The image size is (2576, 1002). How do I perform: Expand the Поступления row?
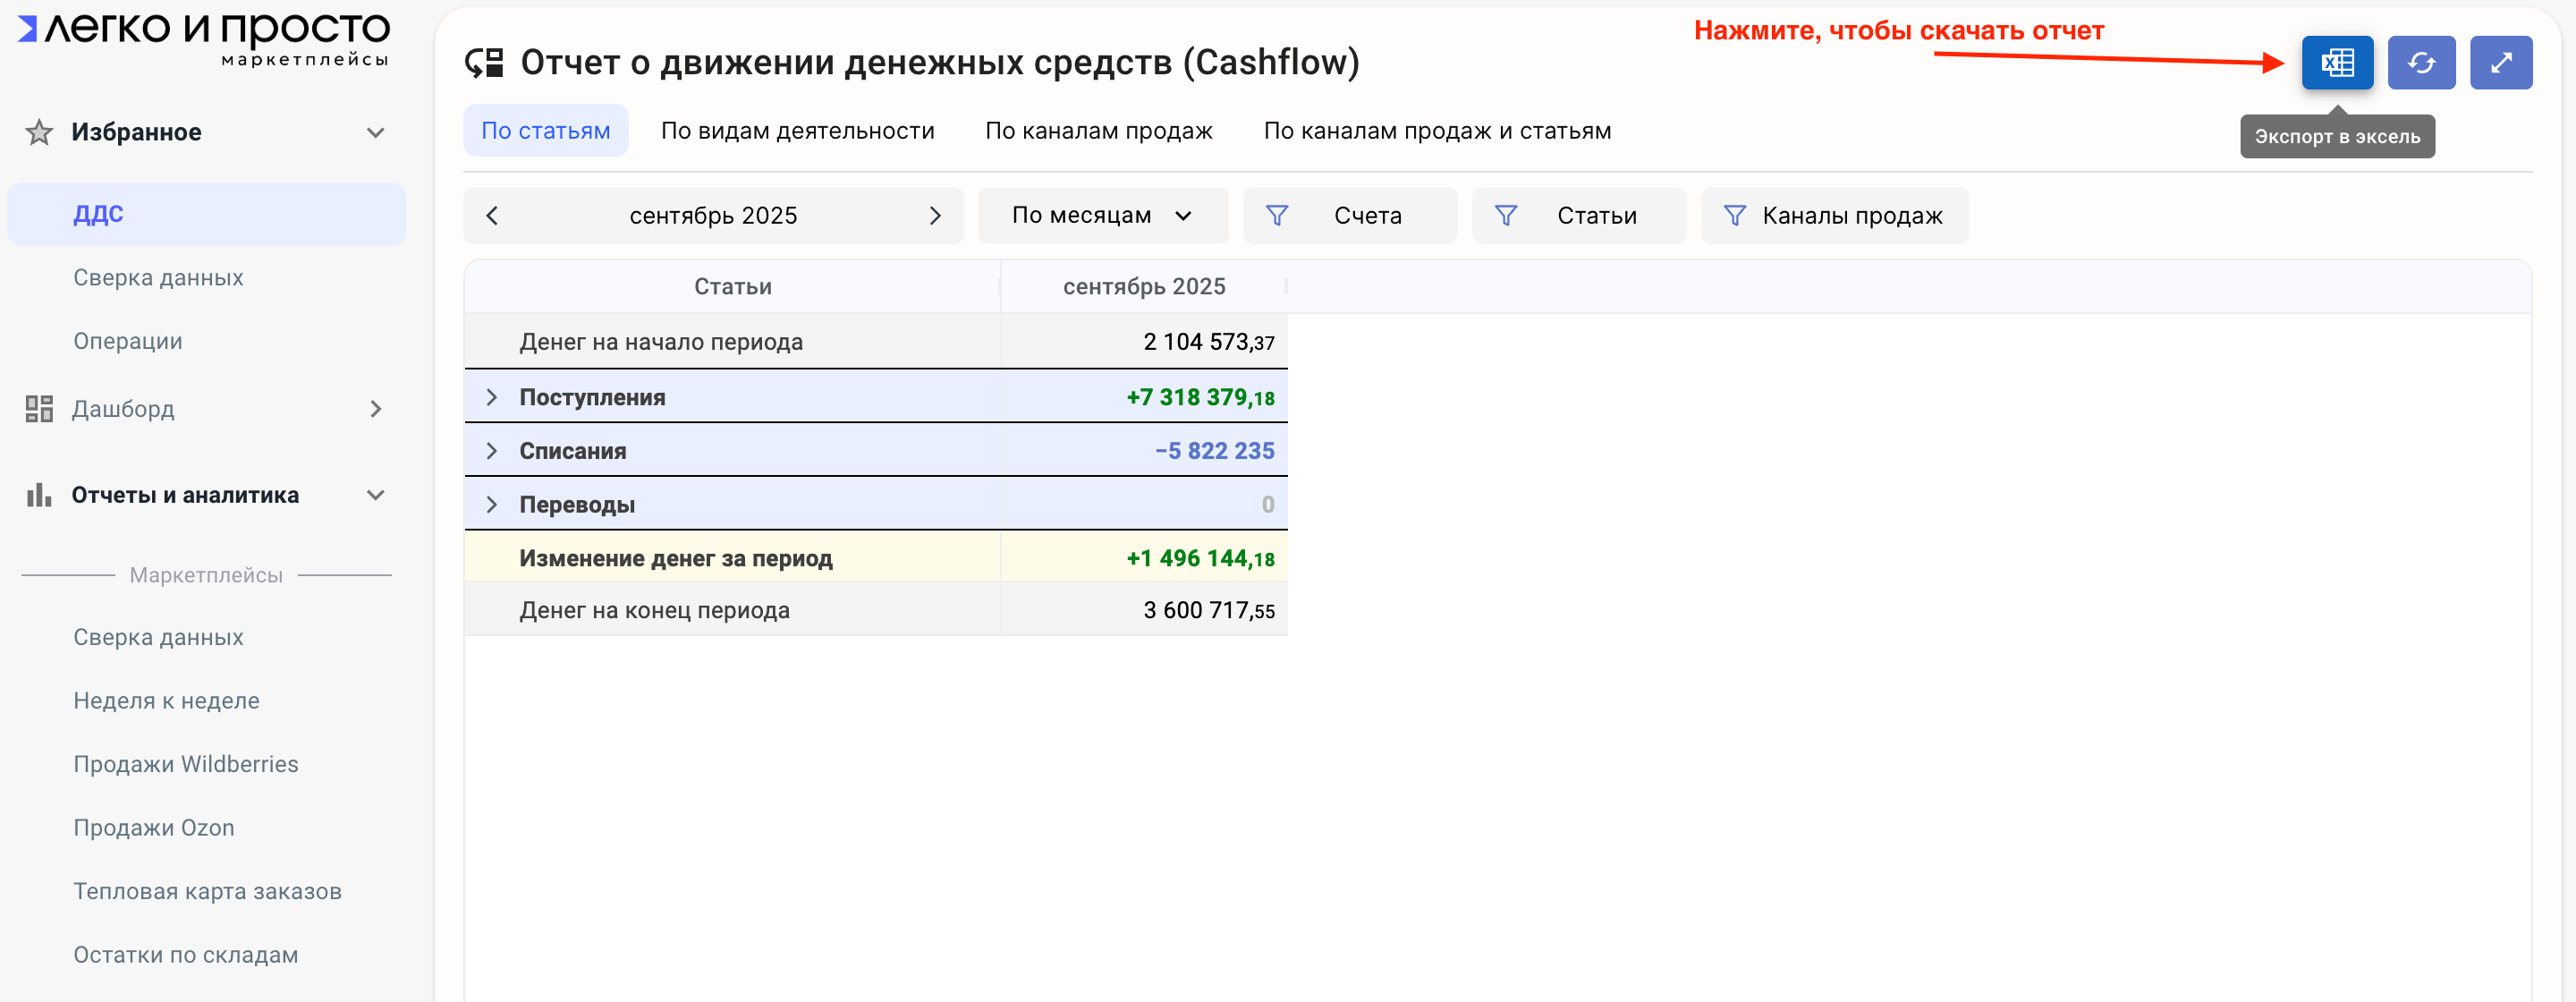point(492,397)
